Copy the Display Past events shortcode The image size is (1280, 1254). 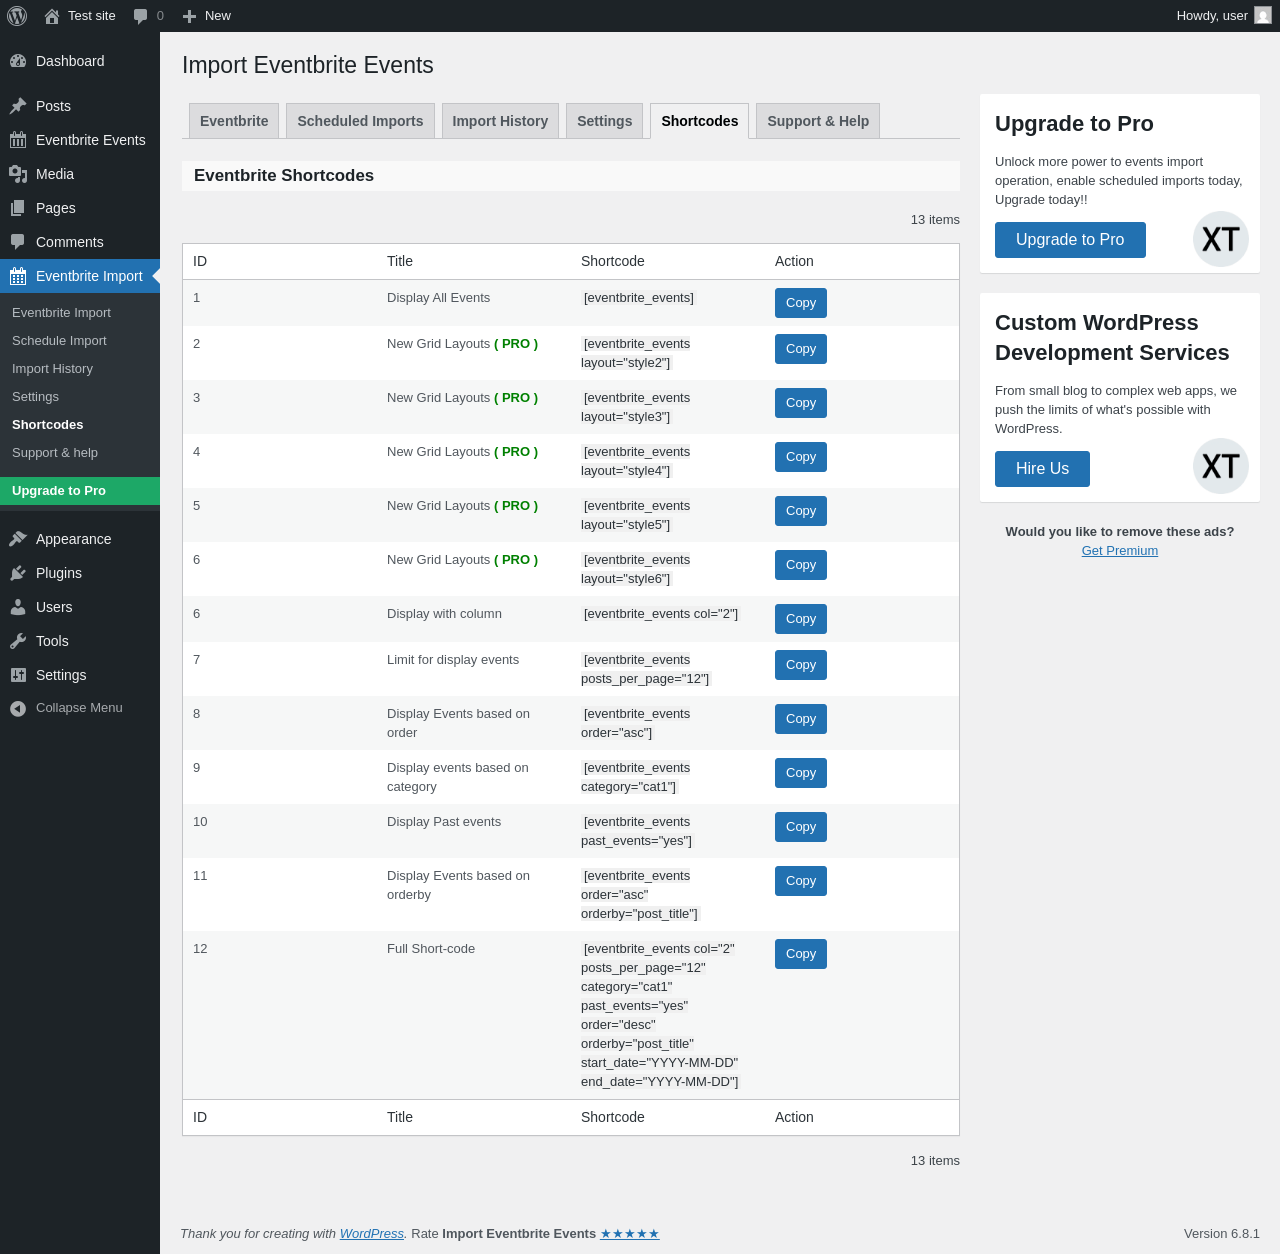[801, 827]
